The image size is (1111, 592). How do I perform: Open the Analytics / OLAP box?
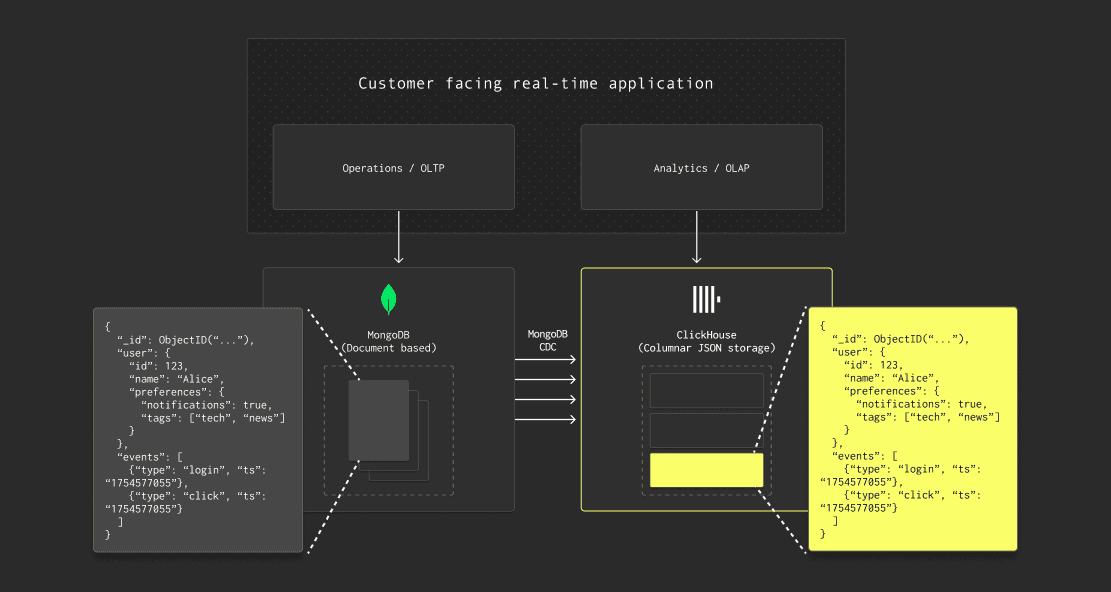(701, 168)
